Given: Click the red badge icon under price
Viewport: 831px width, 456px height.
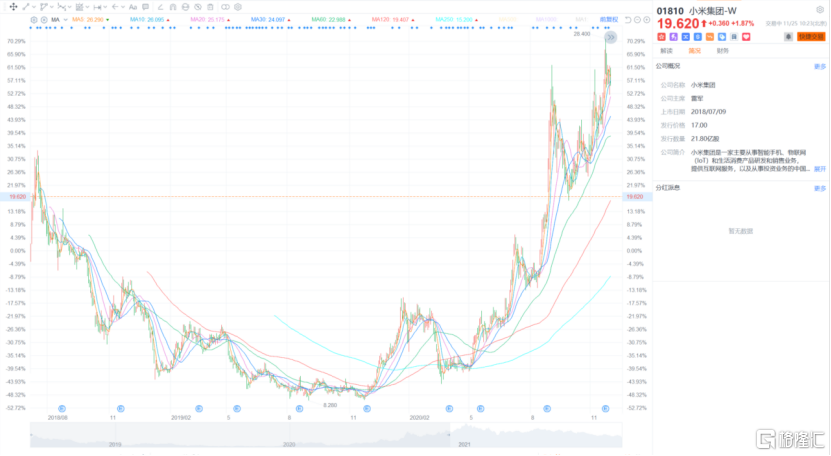Looking at the screenshot, I should coord(661,37).
